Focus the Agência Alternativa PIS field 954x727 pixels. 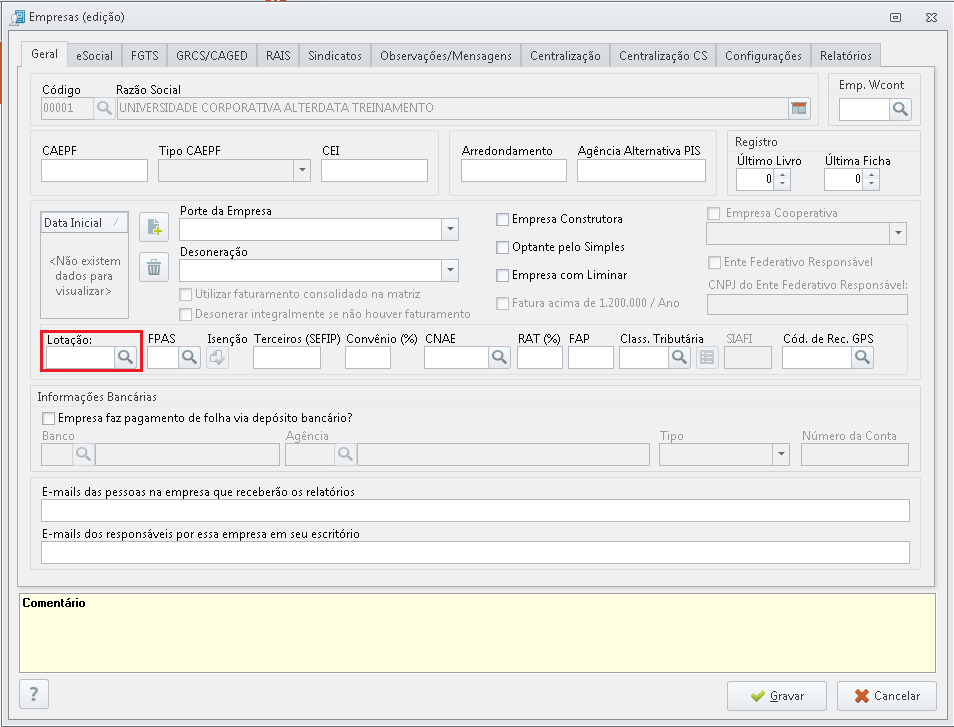click(641, 170)
